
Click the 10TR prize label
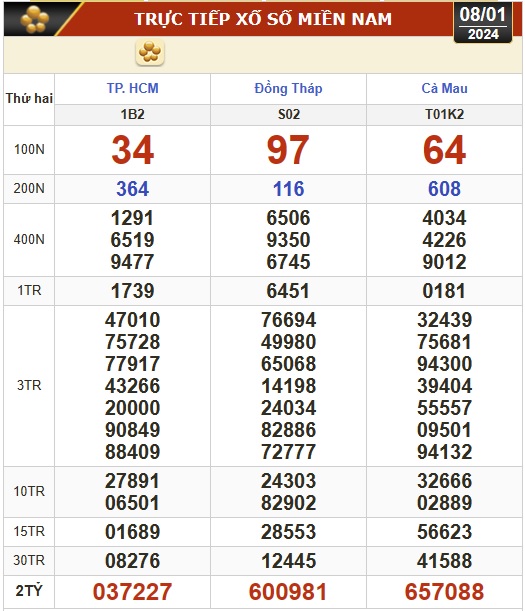pyautogui.click(x=29, y=492)
